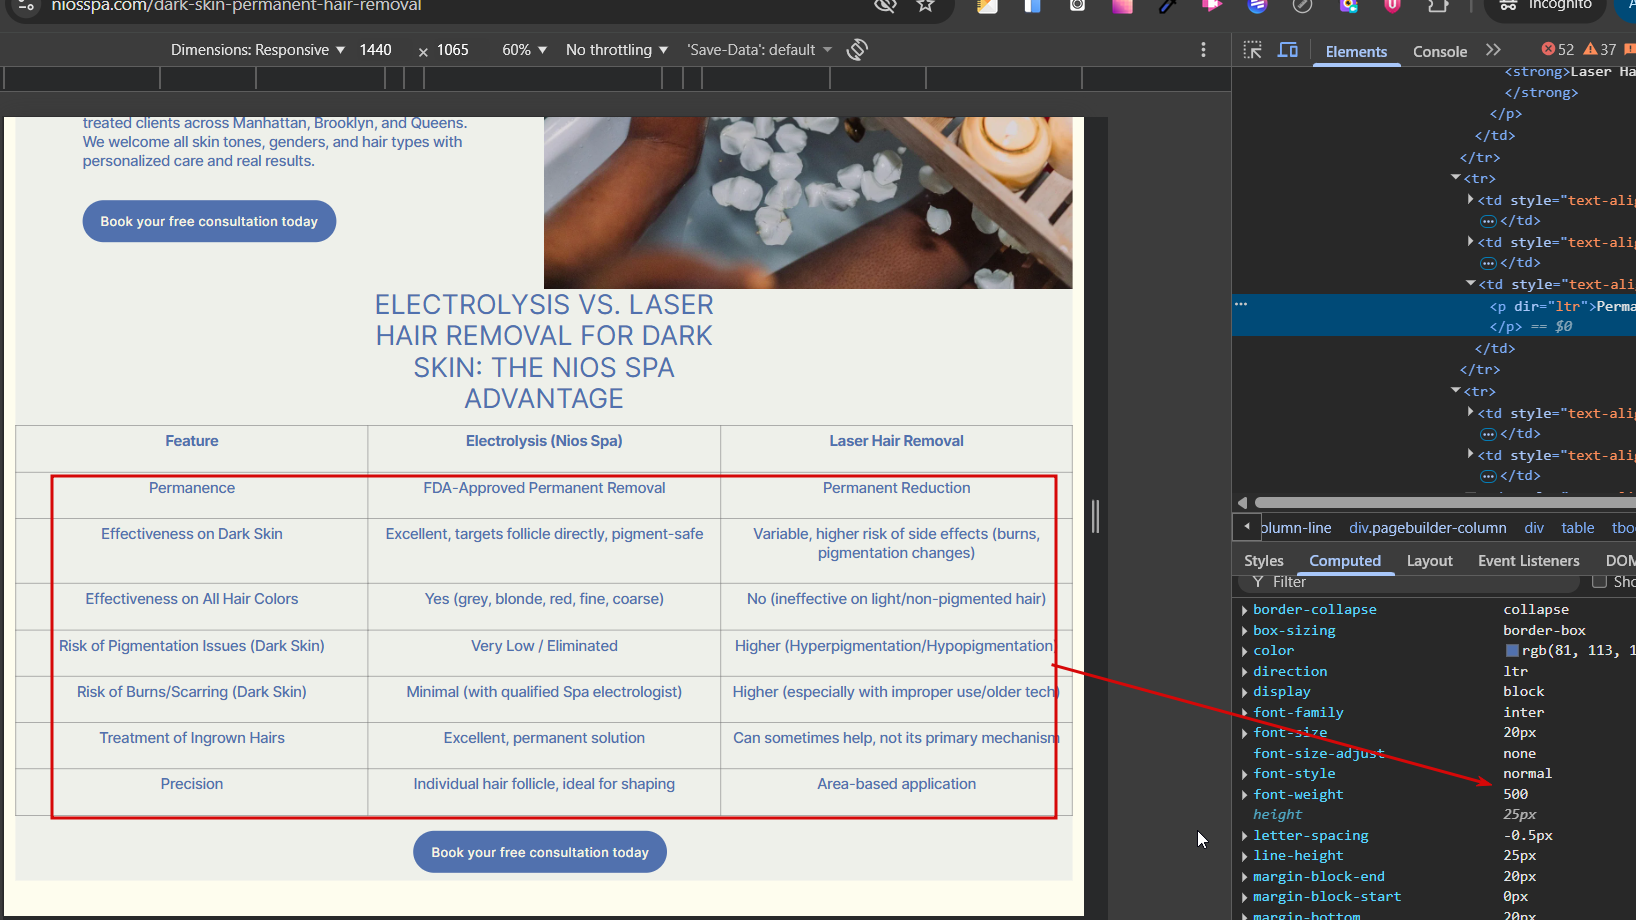Open the 37 warnings counter
The width and height of the screenshot is (1636, 920).
(x=1600, y=50)
